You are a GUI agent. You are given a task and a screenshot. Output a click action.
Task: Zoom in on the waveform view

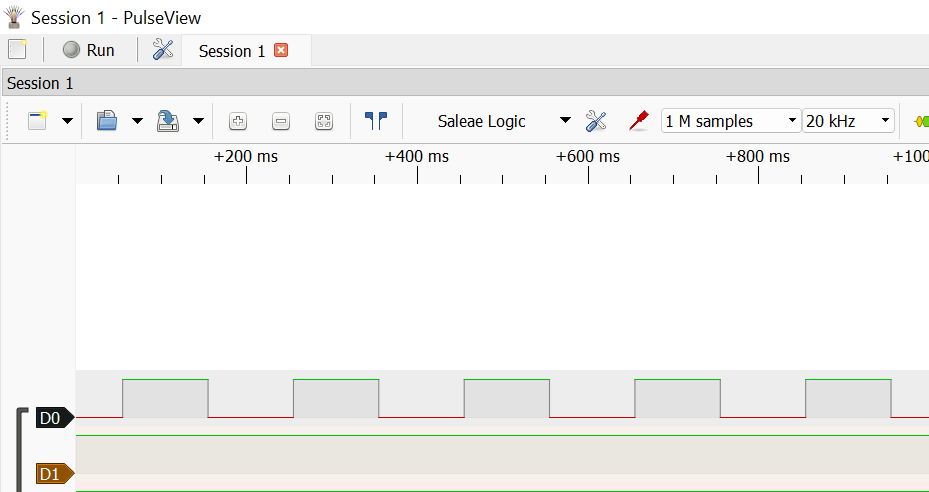(238, 121)
